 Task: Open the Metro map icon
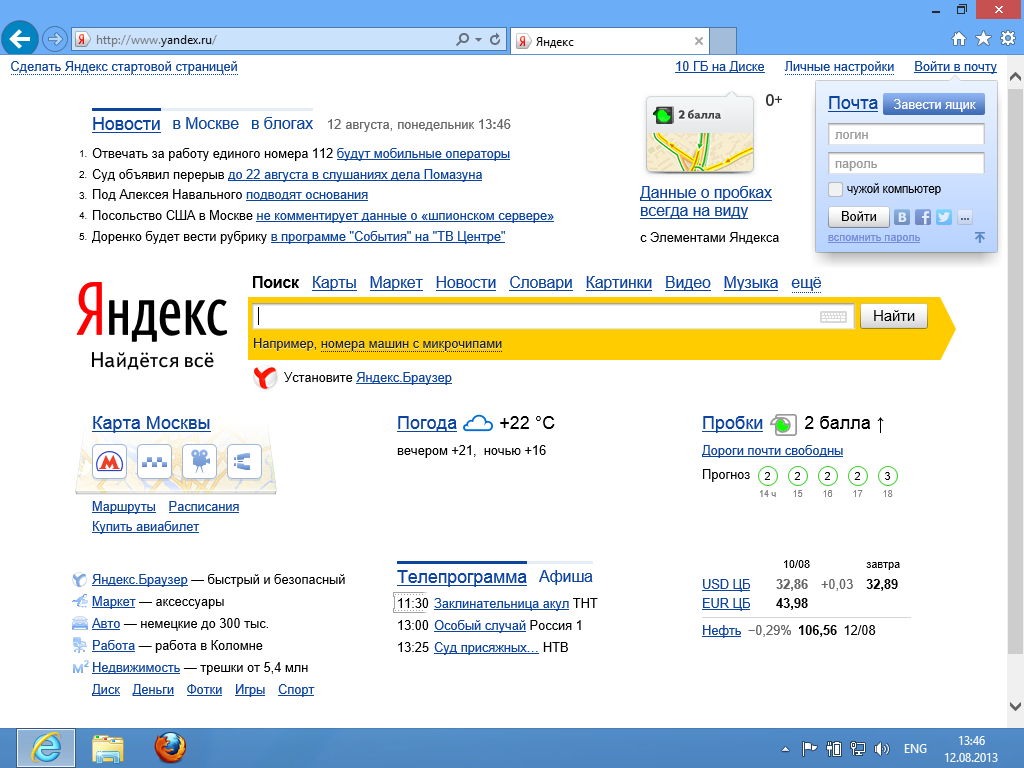[x=109, y=462]
